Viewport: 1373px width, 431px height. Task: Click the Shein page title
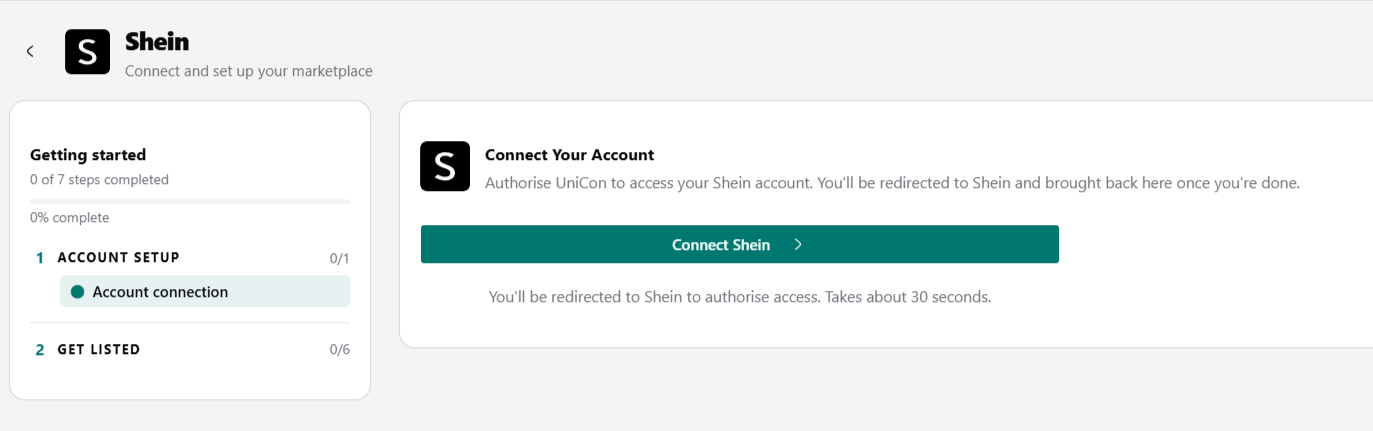point(157,41)
